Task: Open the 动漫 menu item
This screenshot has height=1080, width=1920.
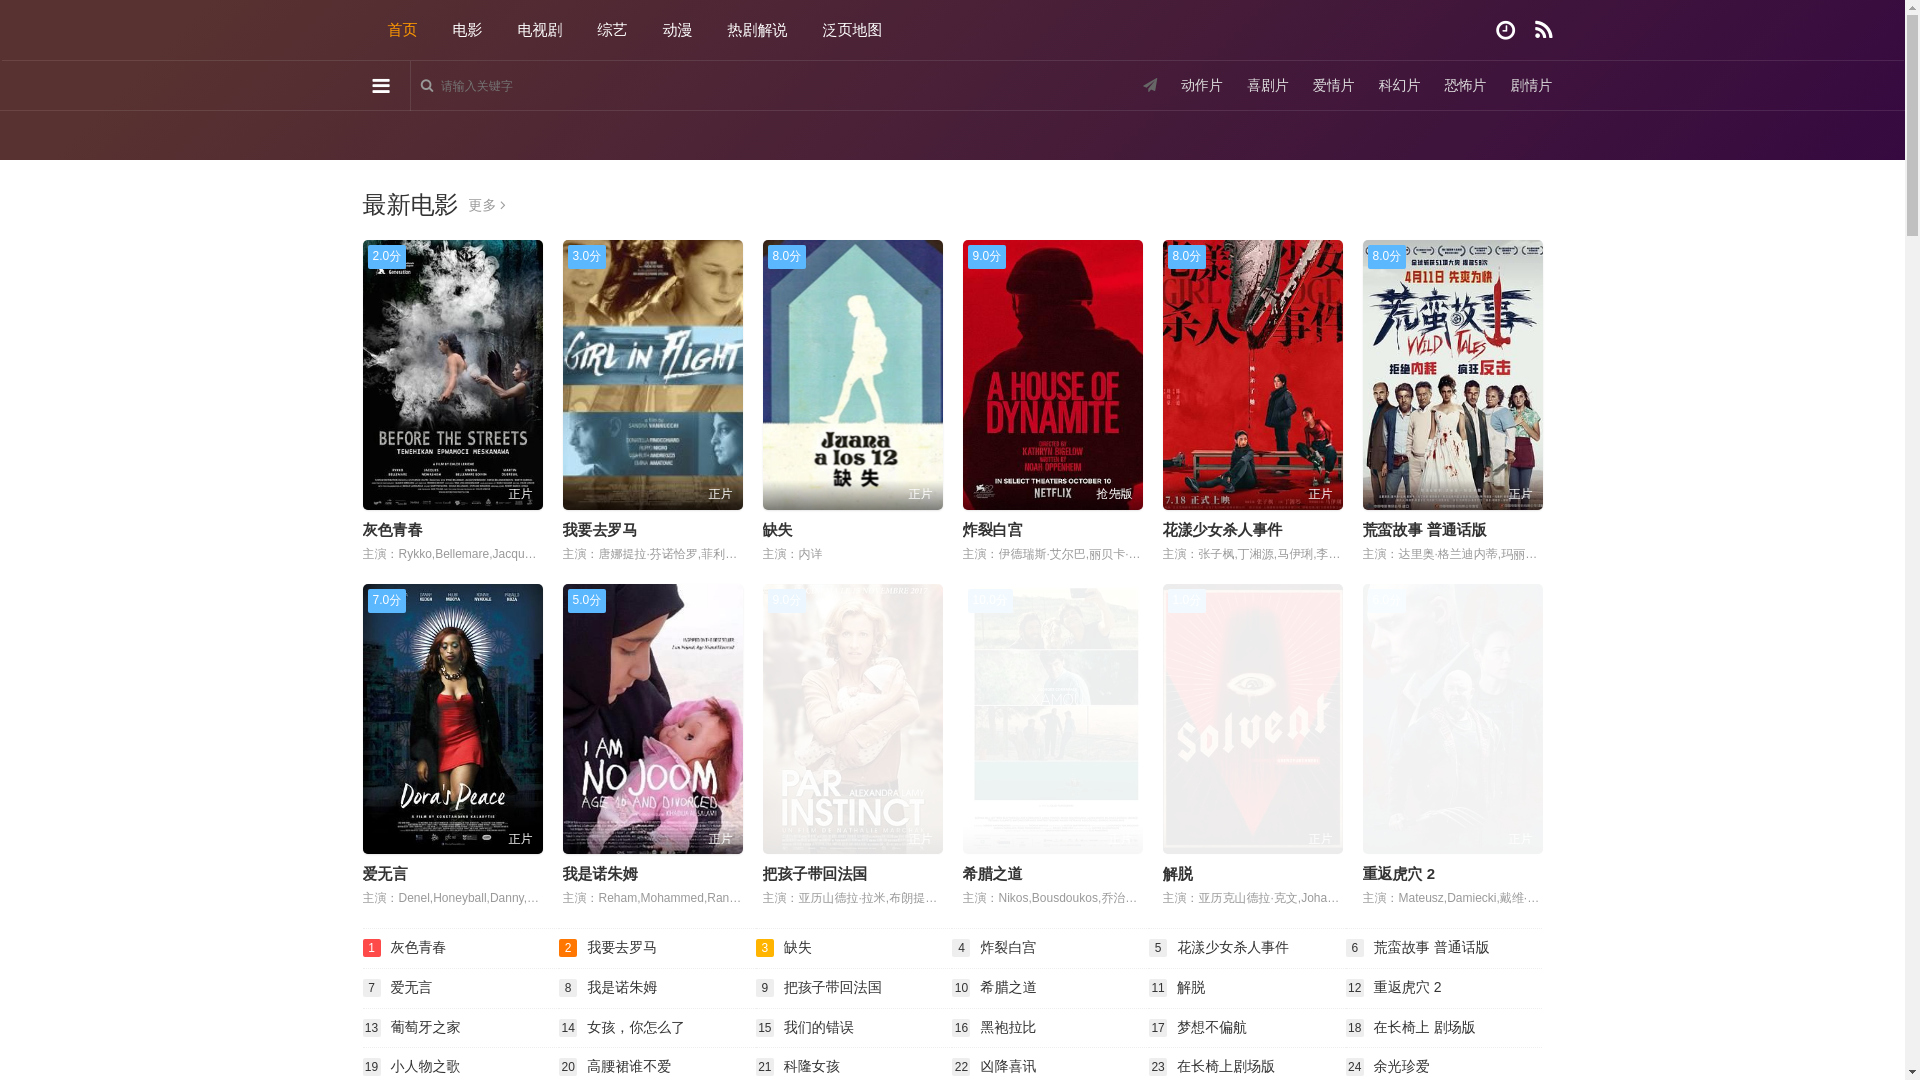Action: click(x=677, y=30)
